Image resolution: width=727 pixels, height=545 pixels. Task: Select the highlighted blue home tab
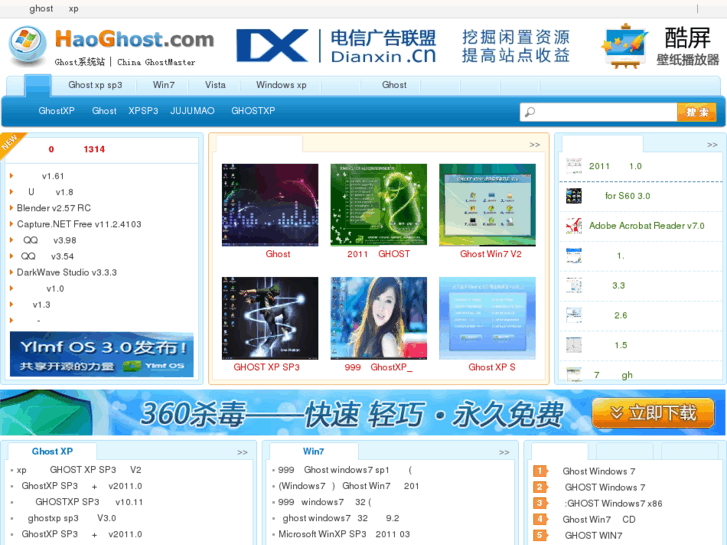38,85
